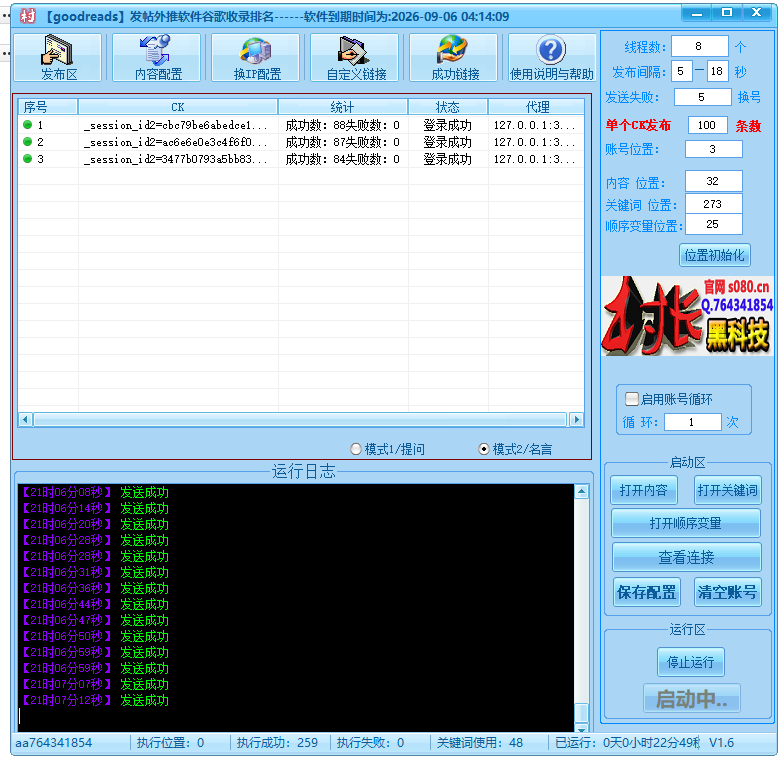The width and height of the screenshot is (779, 759).
Task: Click status bar 关键词使用: 48
Action: coord(480,743)
